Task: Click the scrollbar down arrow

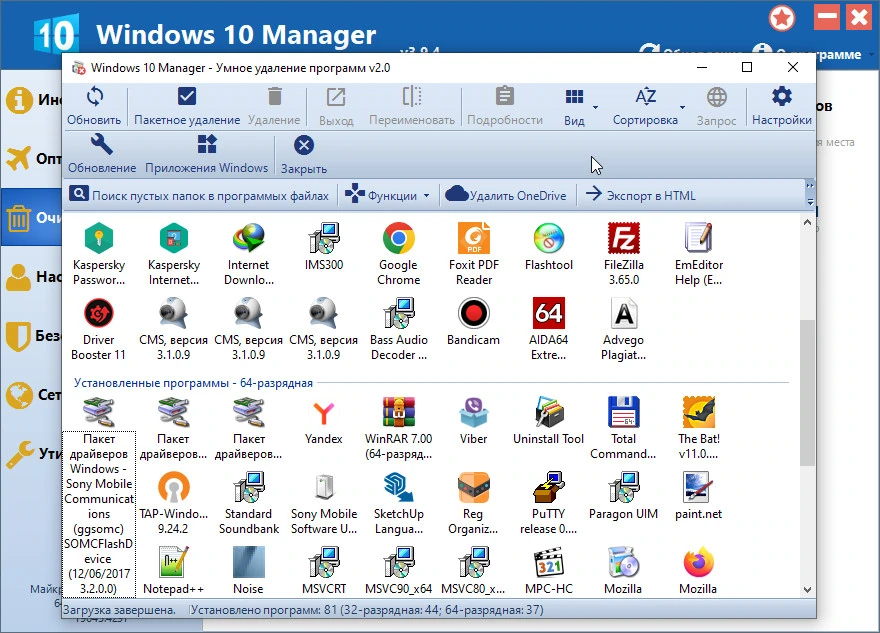Action: coord(807,589)
